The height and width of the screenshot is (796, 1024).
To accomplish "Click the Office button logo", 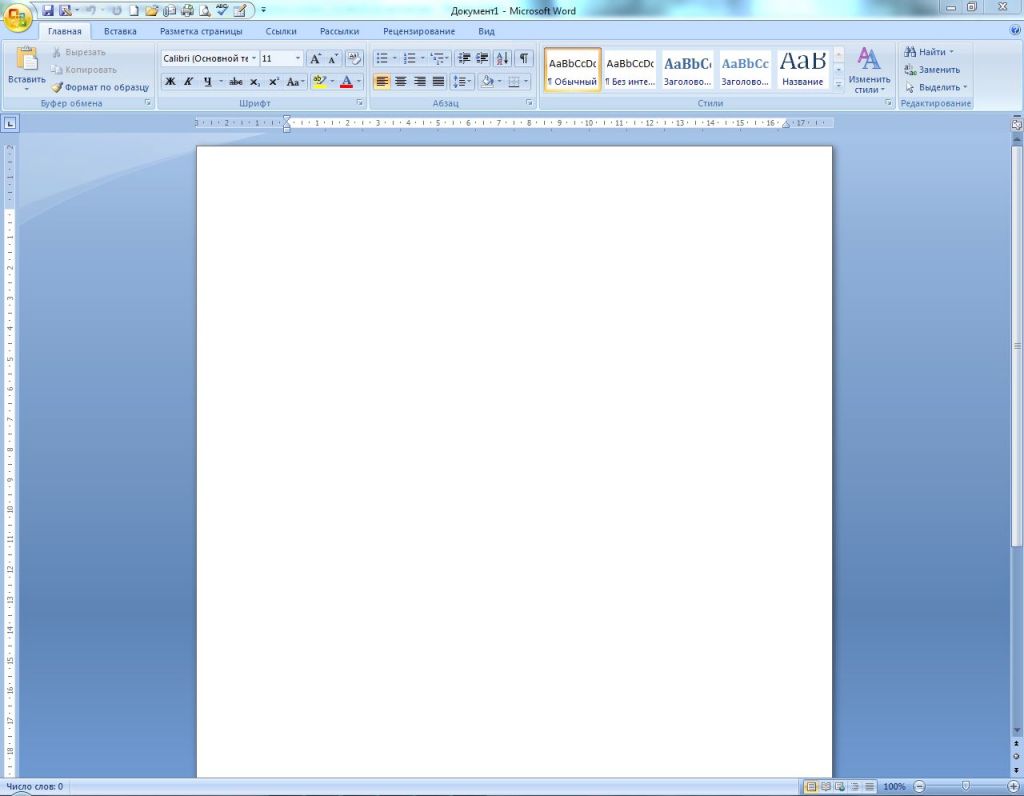I will click(x=18, y=17).
